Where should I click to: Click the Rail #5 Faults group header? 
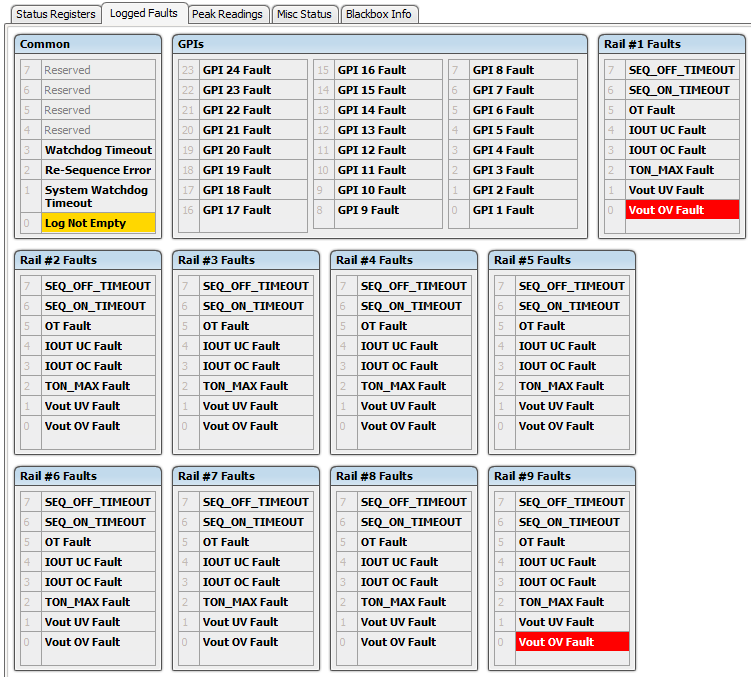(x=562, y=260)
